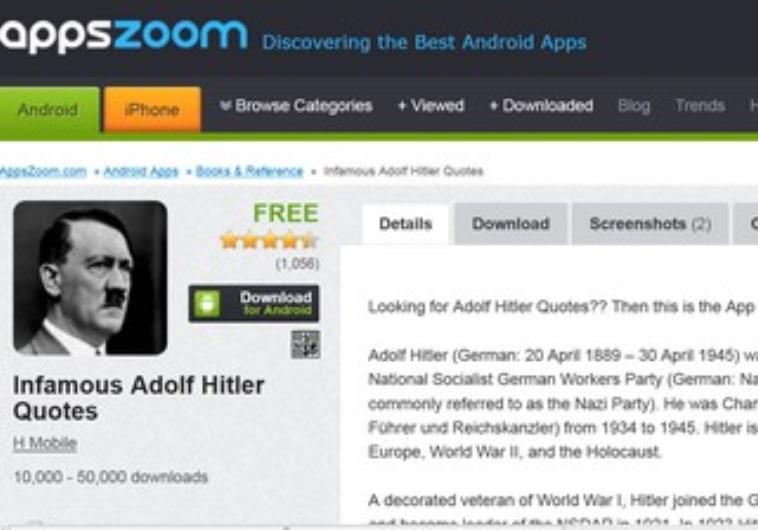758x530 pixels.
Task: Switch to the Download tab
Action: tap(511, 224)
